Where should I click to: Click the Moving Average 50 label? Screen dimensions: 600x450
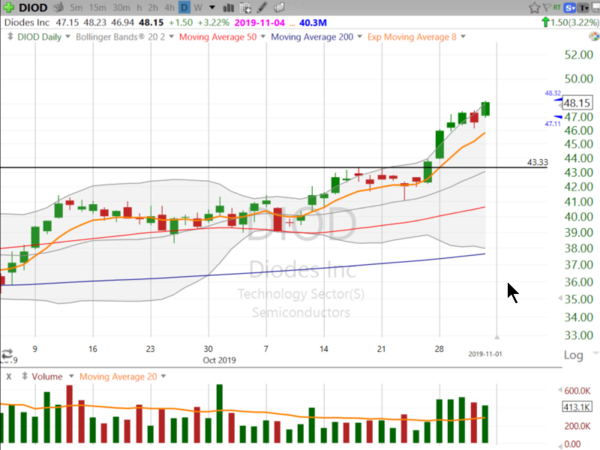point(218,37)
